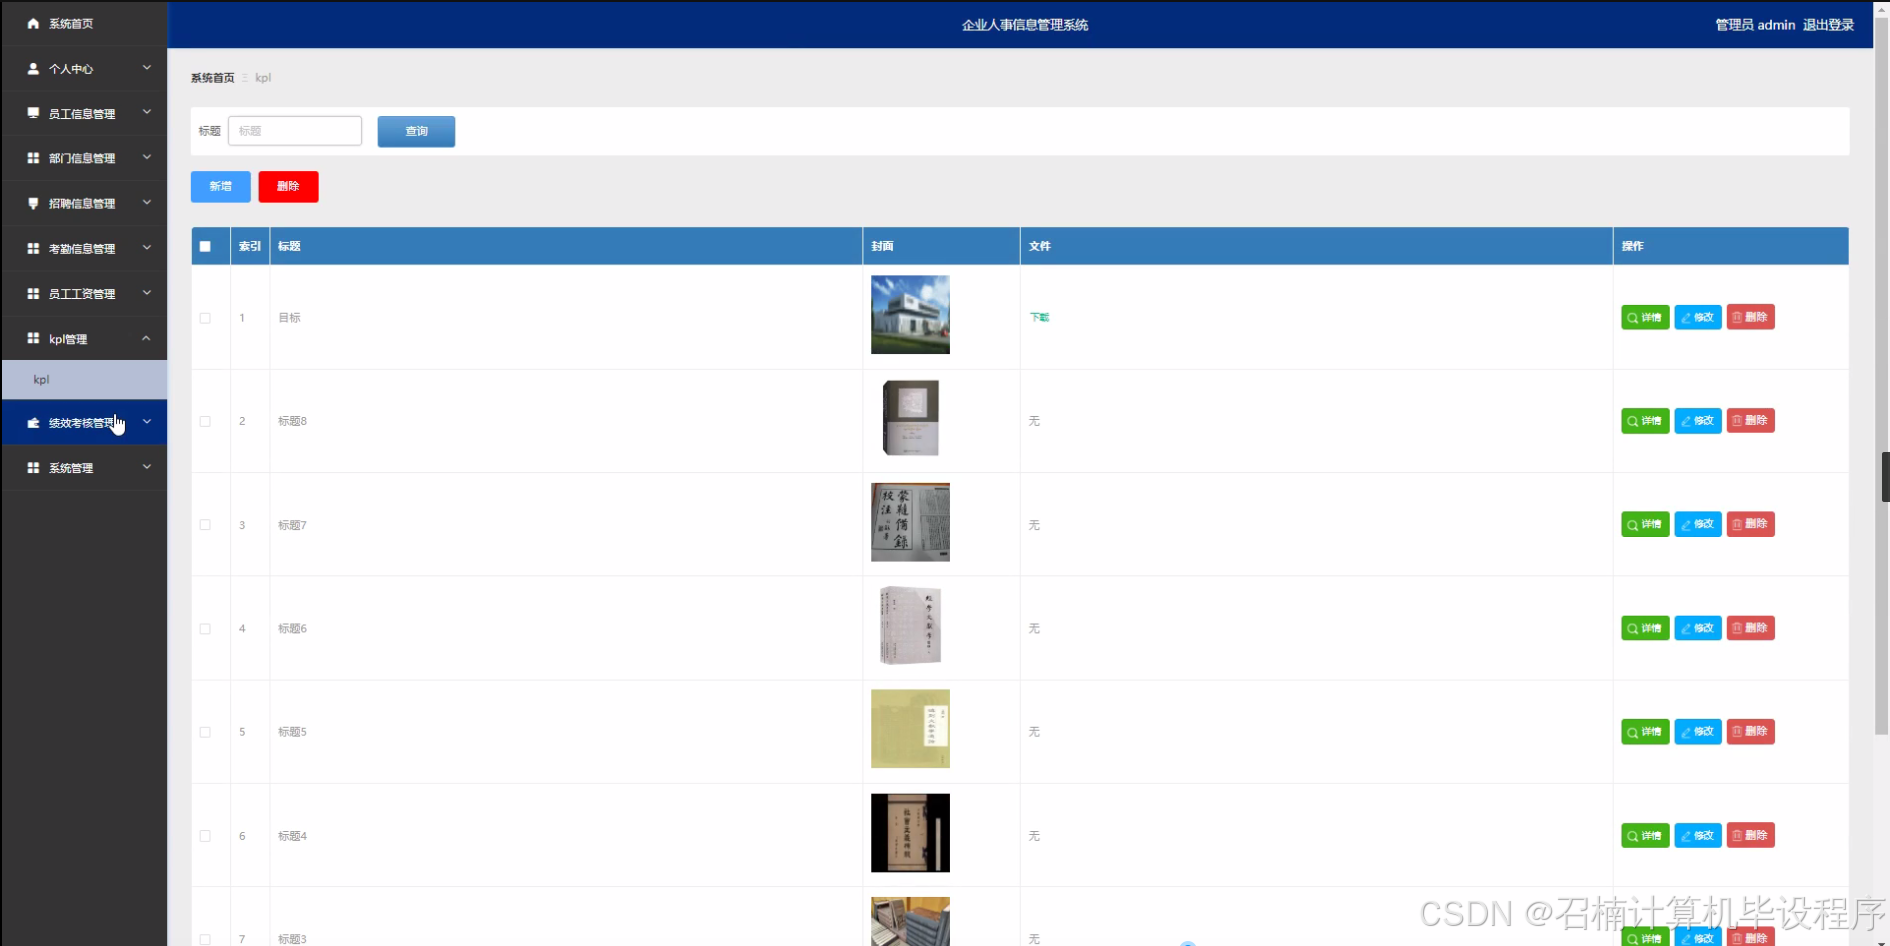Focus the 标题 search input field

click(295, 131)
